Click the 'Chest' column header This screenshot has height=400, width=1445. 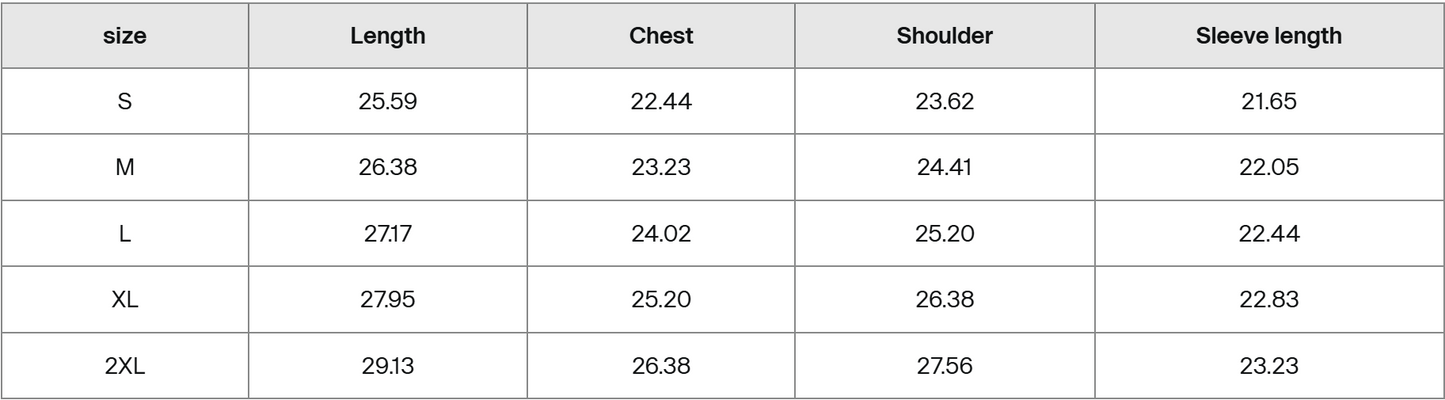[x=661, y=36]
